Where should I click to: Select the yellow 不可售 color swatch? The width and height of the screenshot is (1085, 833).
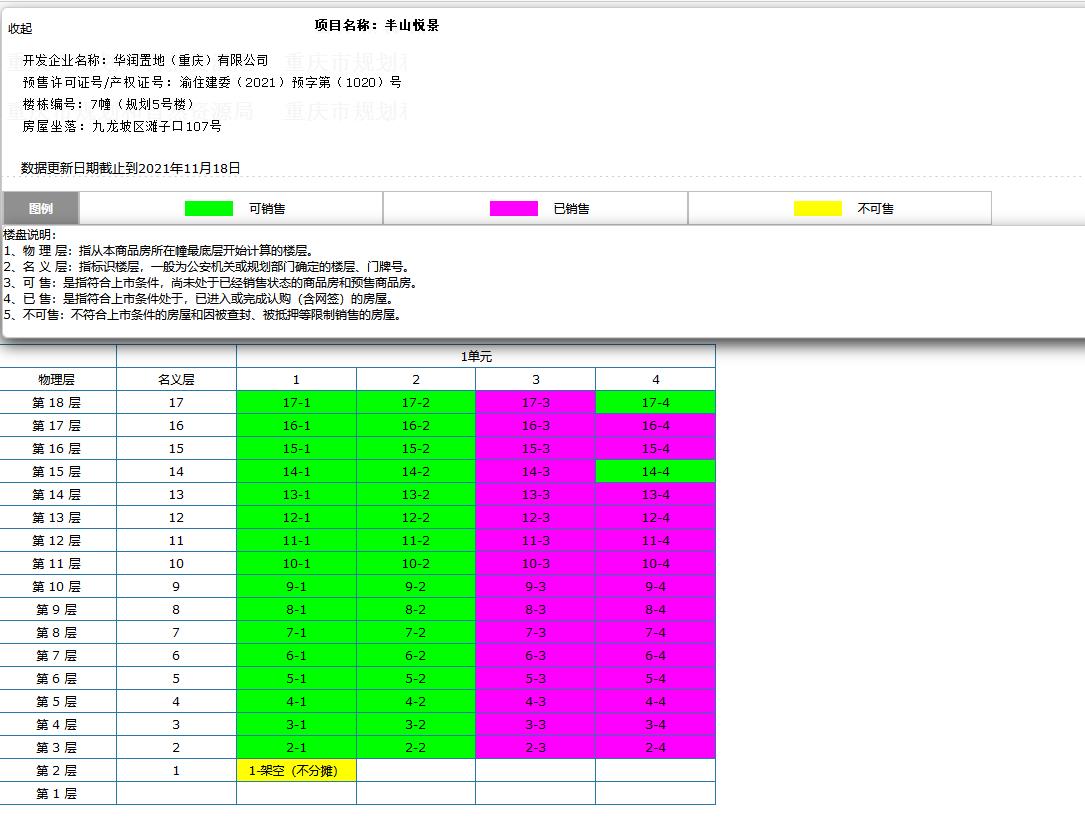tap(820, 208)
